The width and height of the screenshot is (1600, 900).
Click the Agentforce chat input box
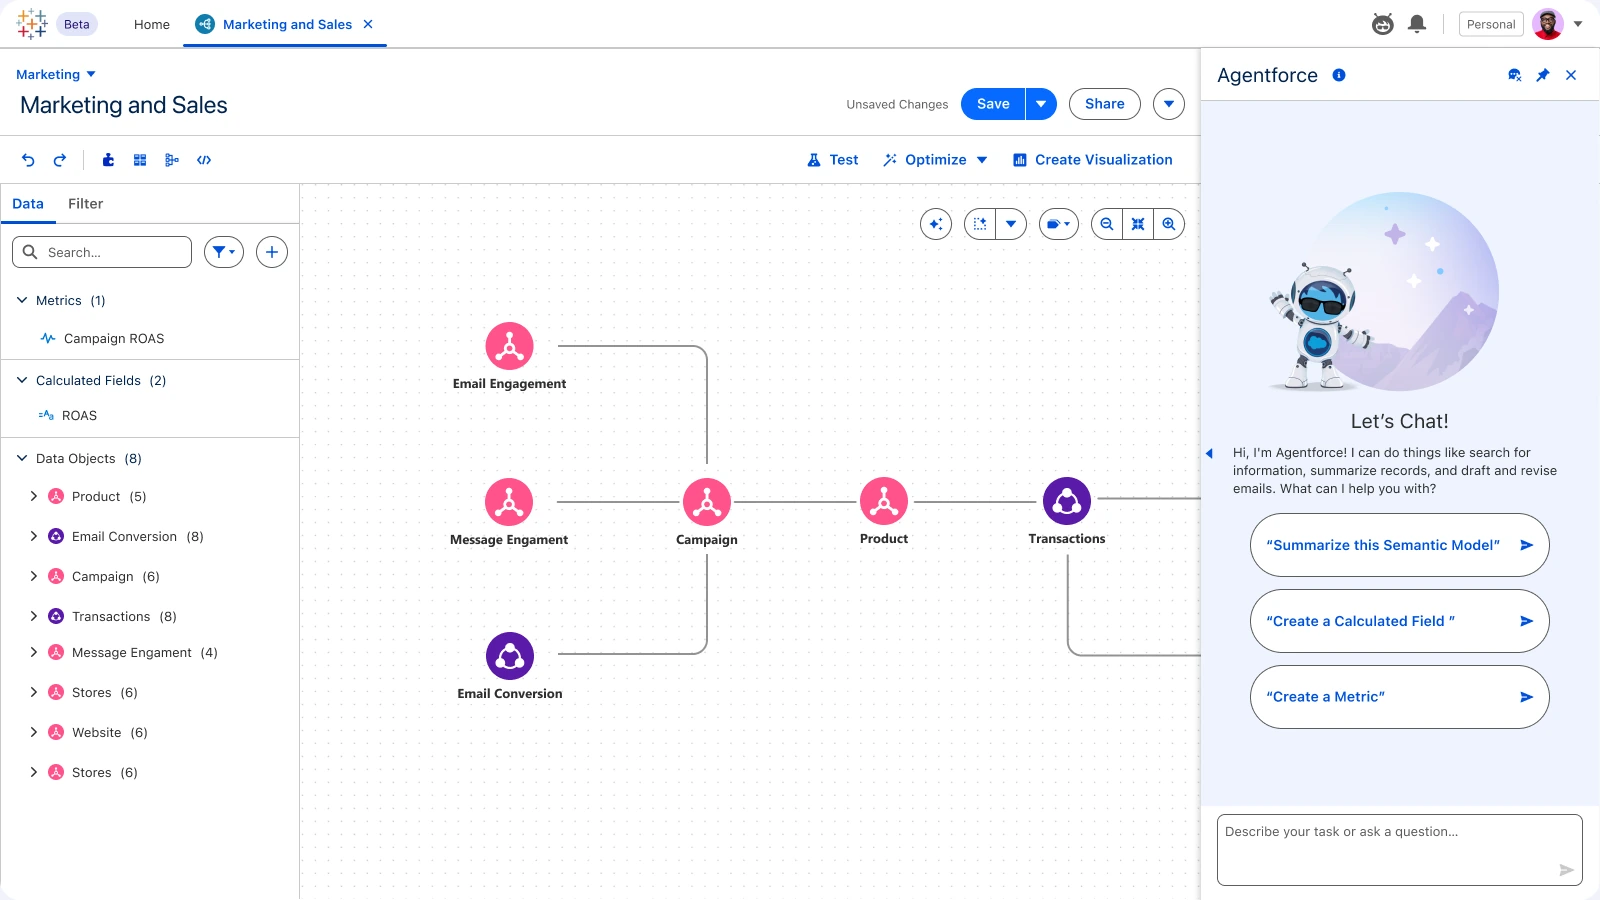1400,850
